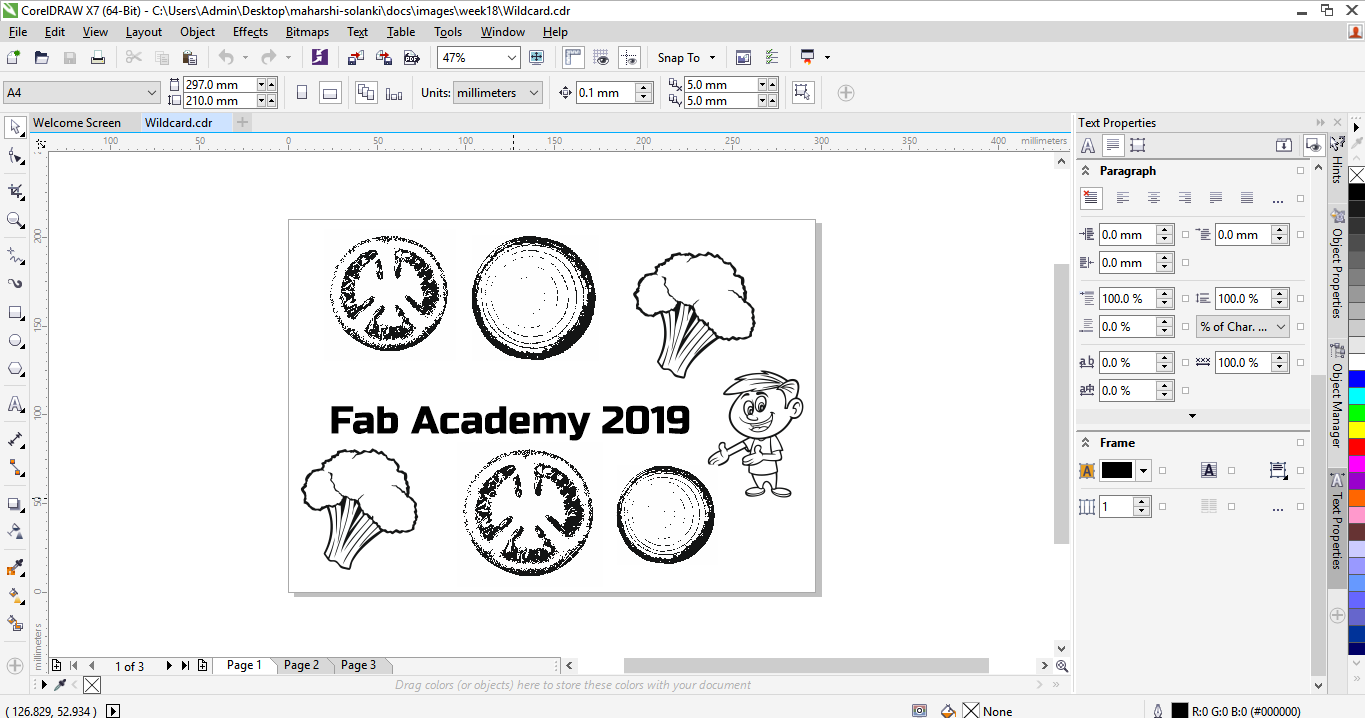Select the Zoom magnifier tool in the toolbox
This screenshot has height=718, width=1365.
pos(15,220)
